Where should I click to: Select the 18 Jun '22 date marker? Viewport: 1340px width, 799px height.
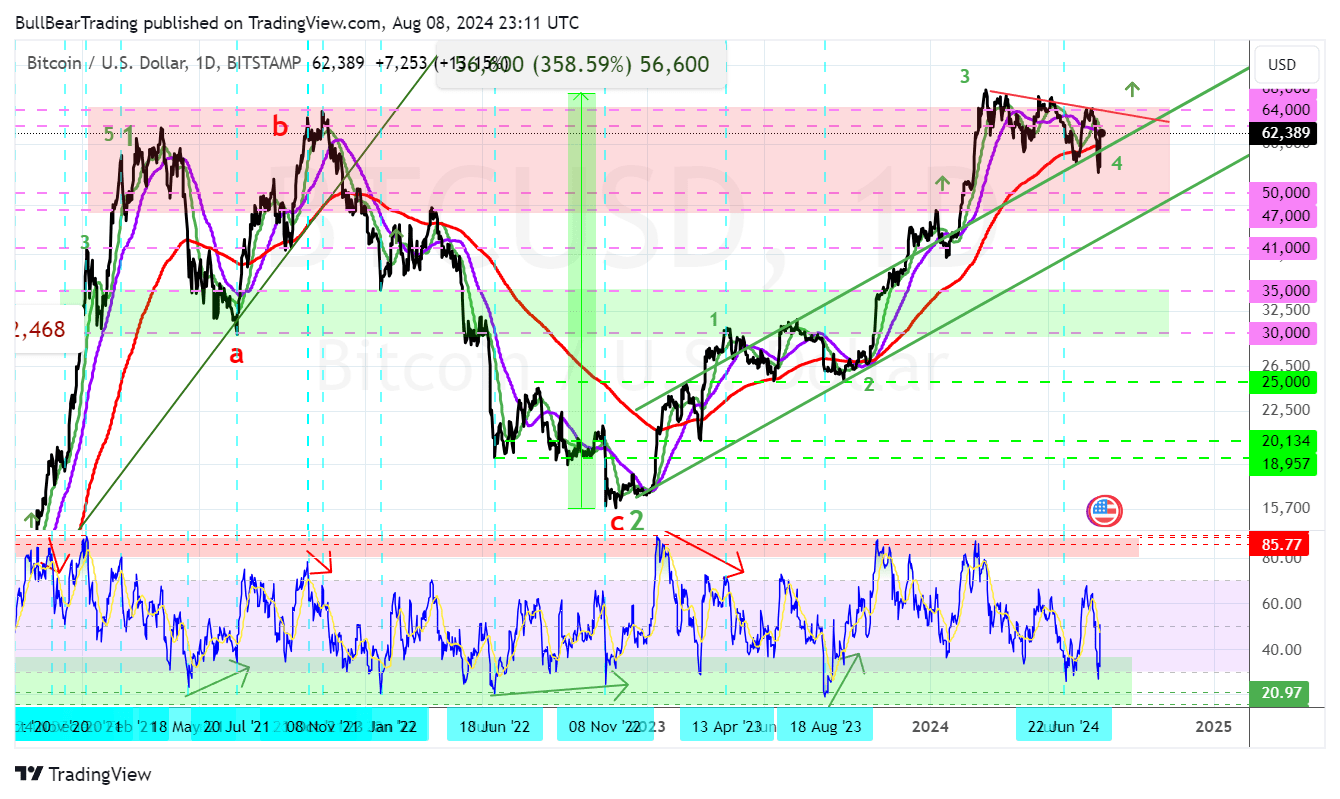pyautogui.click(x=495, y=726)
